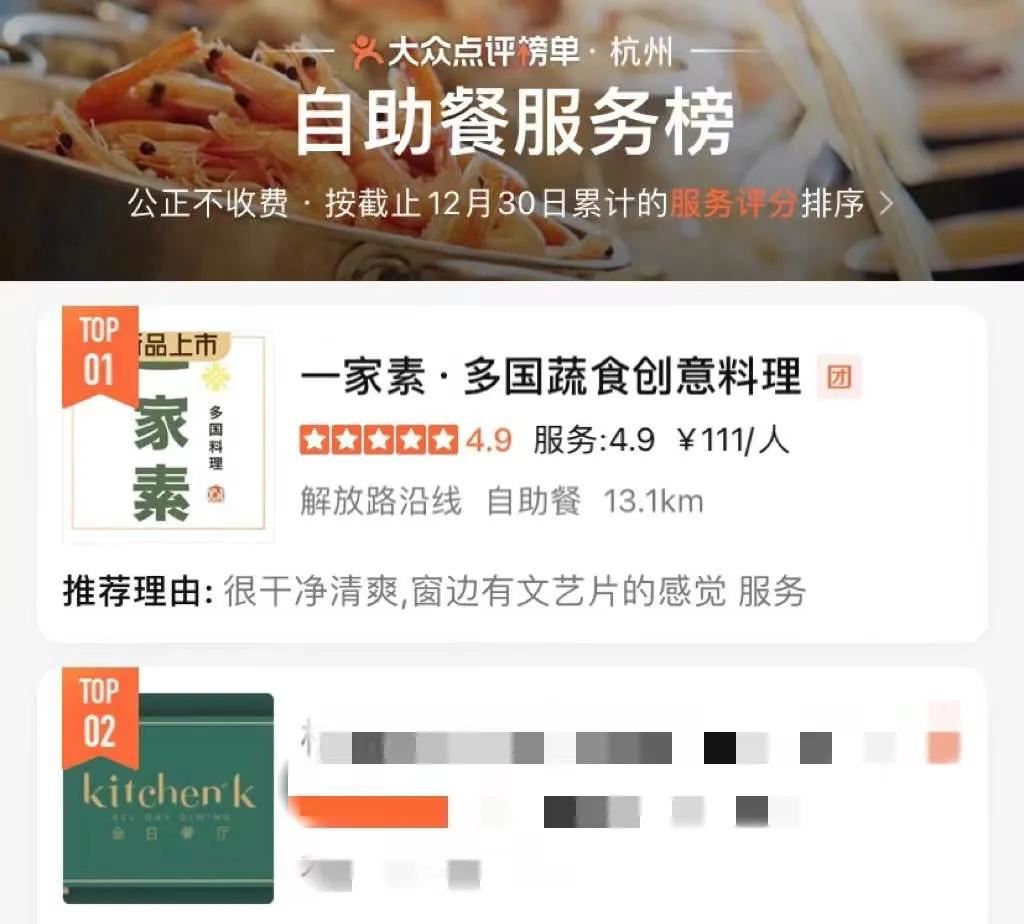Tap the 团 group-buy badge icon
The height and width of the screenshot is (924, 1024).
click(x=839, y=377)
